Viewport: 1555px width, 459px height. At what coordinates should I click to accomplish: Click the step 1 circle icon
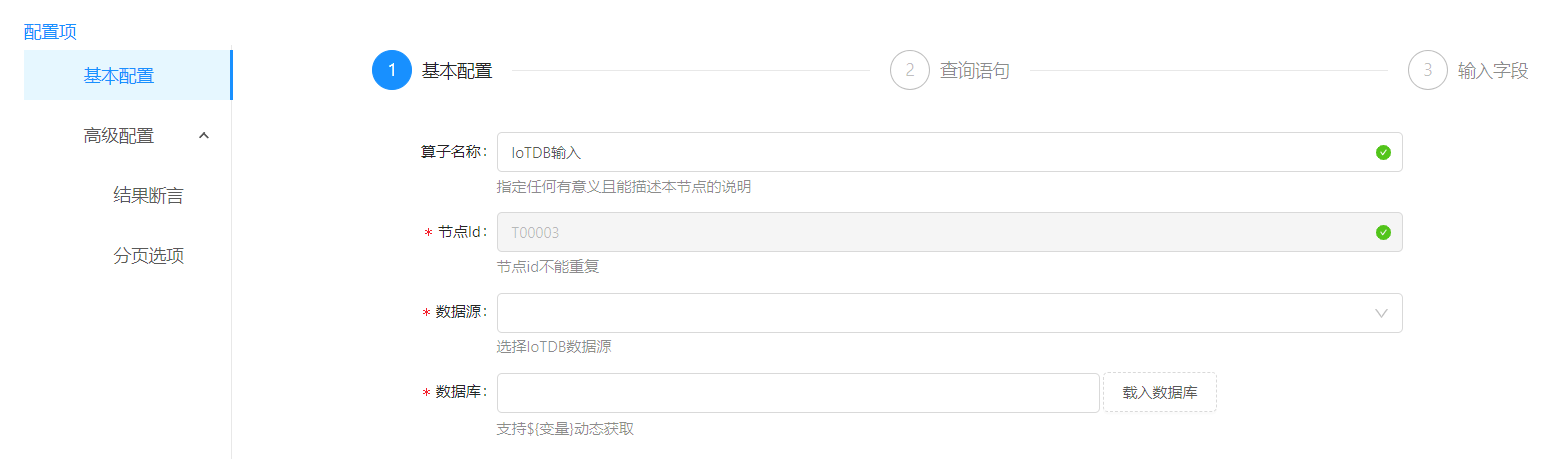click(392, 71)
